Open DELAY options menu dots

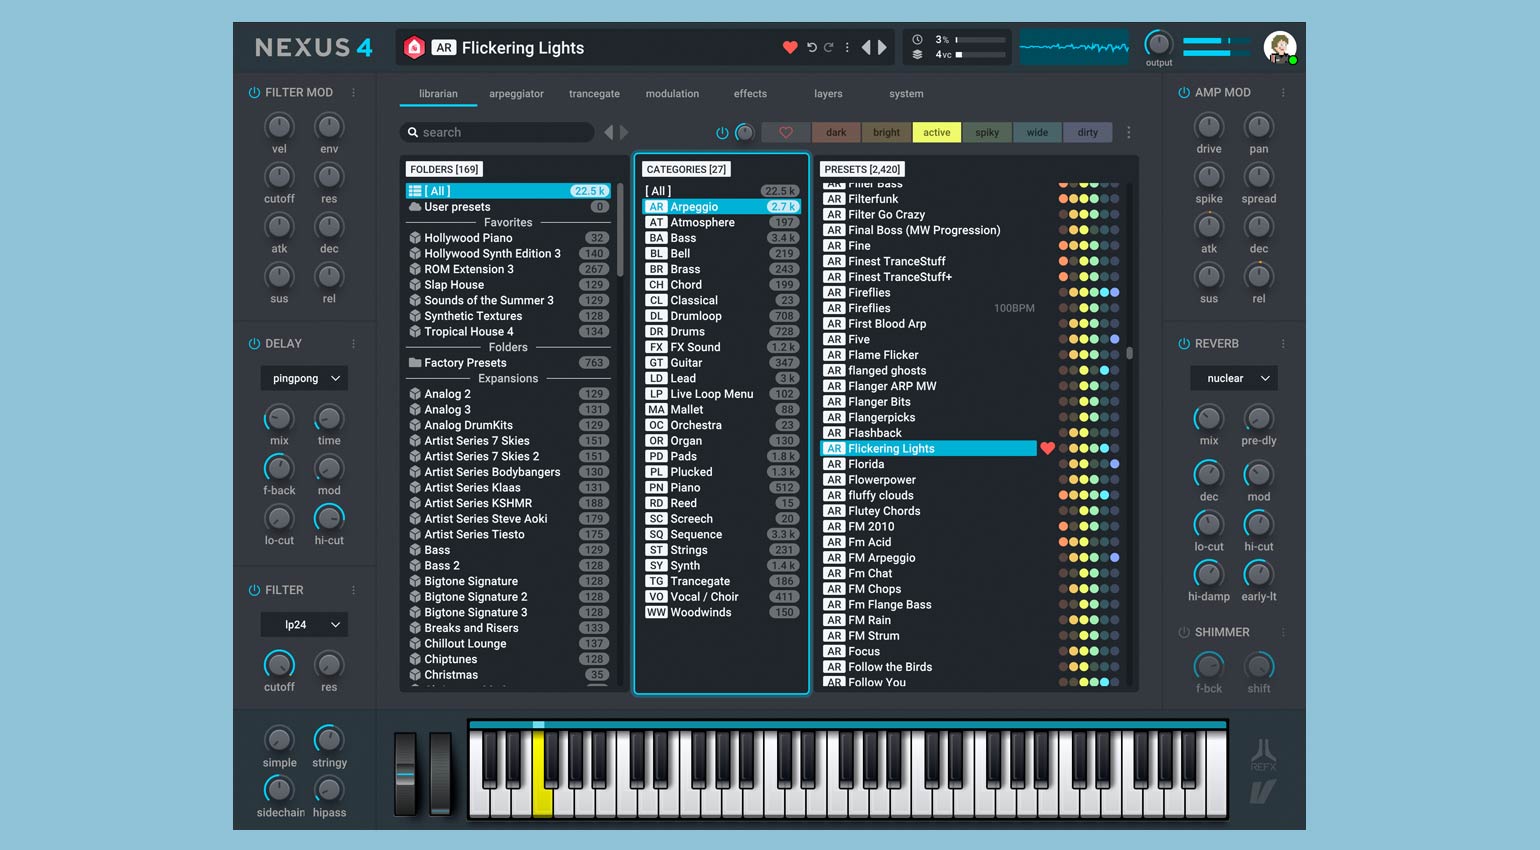pyautogui.click(x=353, y=343)
